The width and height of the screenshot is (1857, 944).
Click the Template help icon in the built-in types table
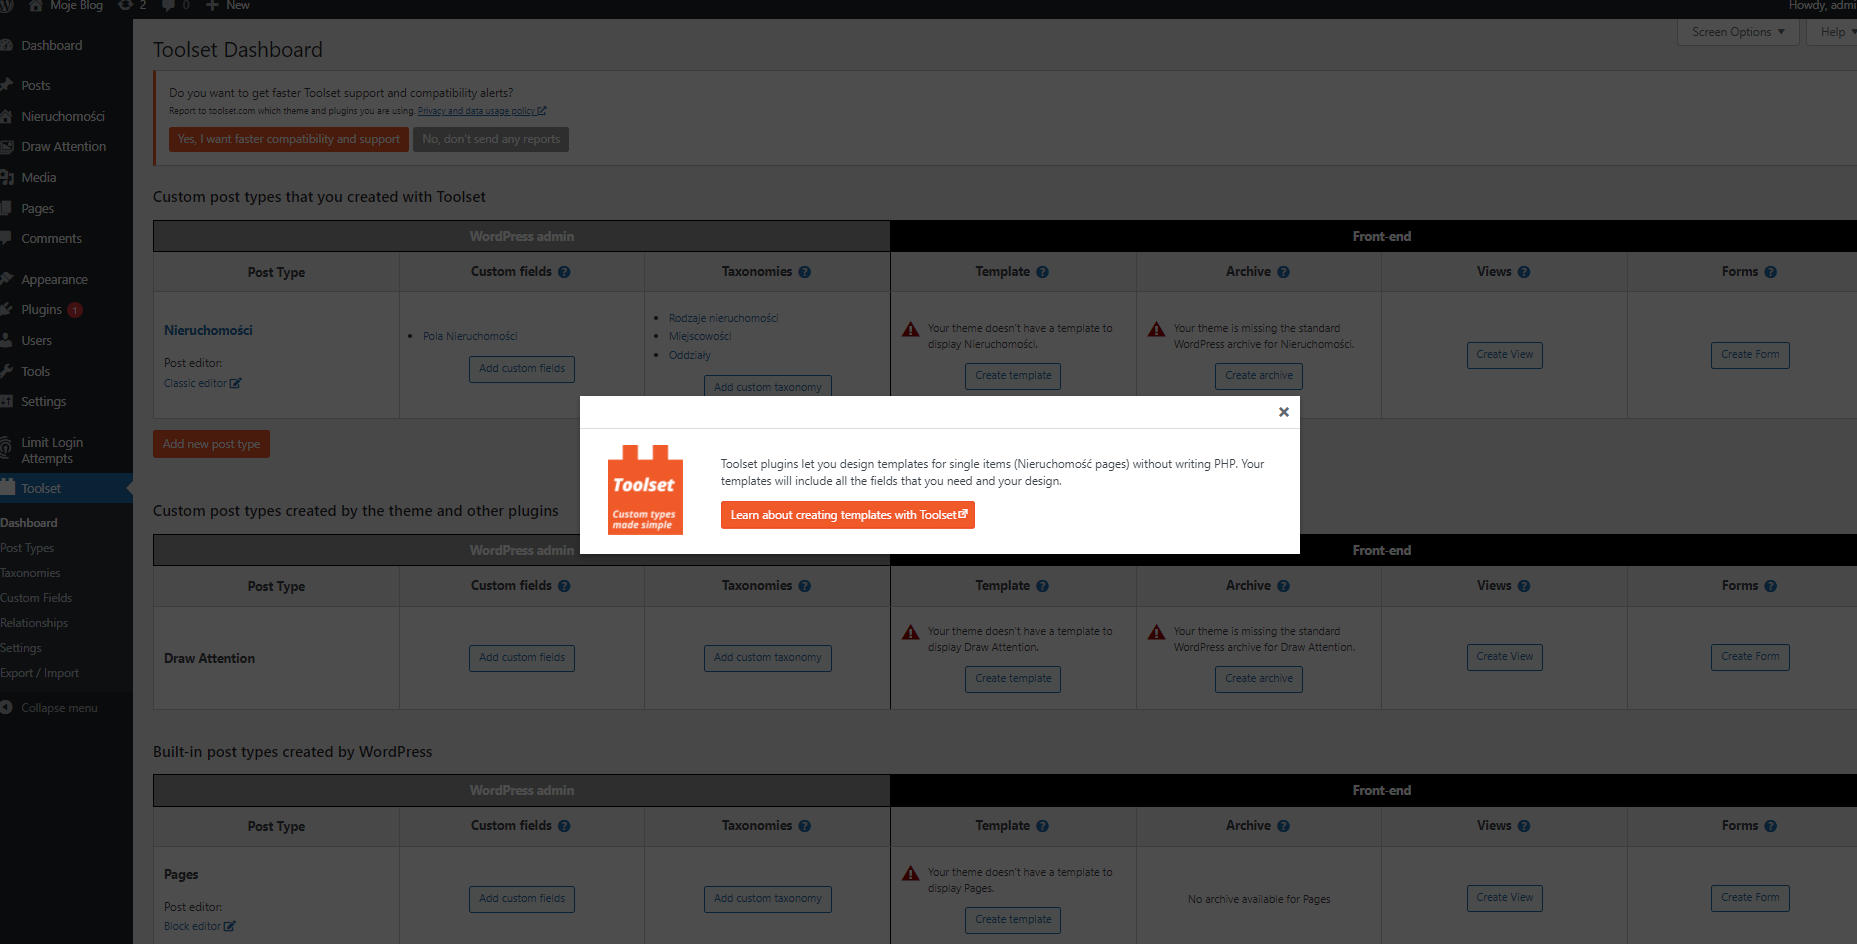[1042, 826]
